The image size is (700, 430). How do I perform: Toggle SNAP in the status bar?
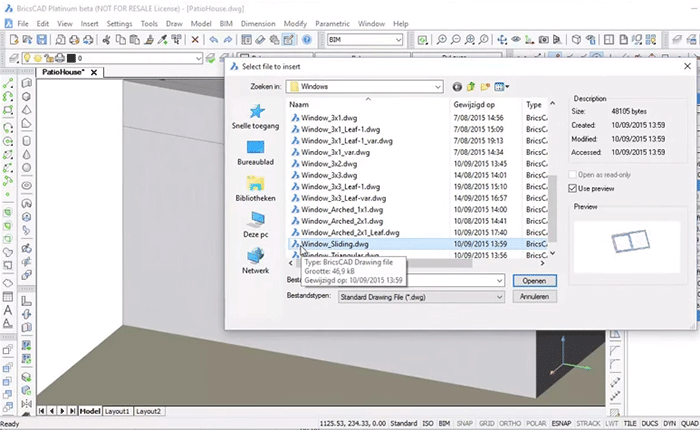[464, 423]
